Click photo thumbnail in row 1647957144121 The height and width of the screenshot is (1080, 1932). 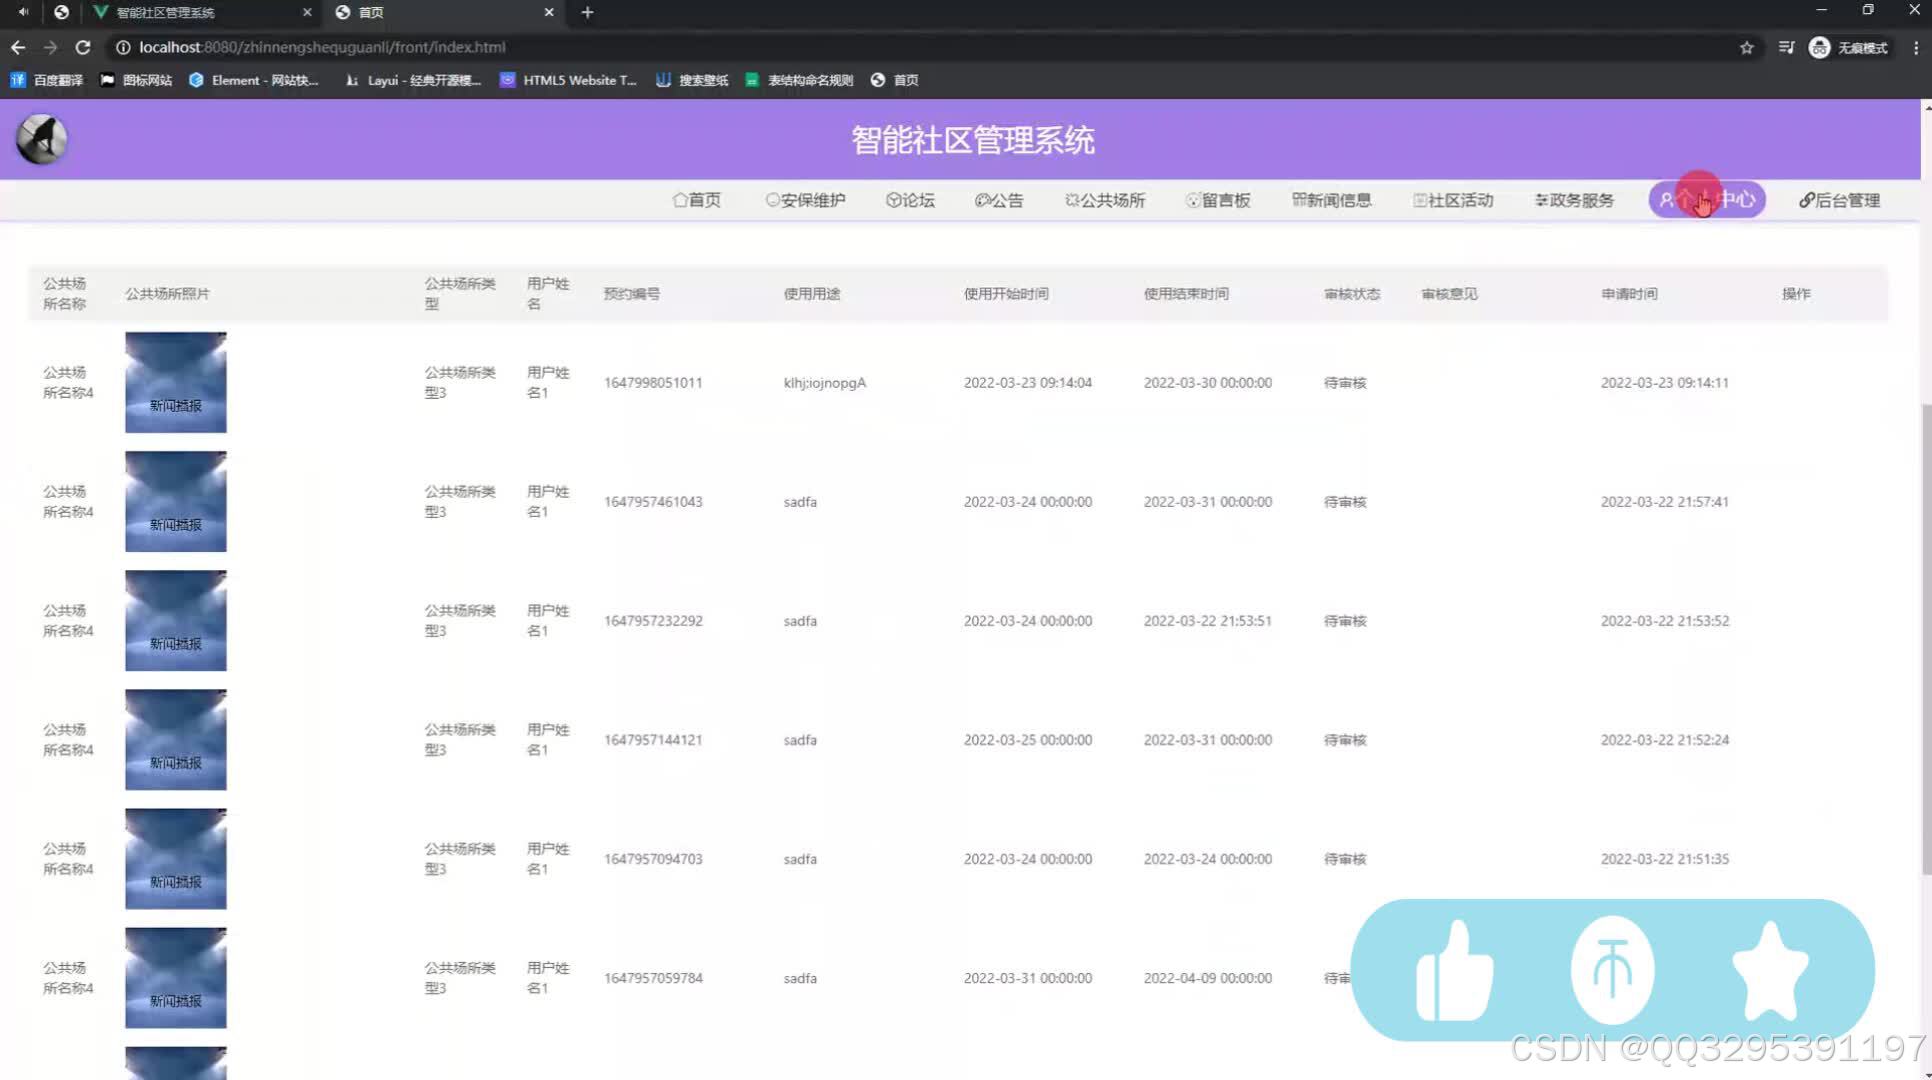click(x=176, y=740)
